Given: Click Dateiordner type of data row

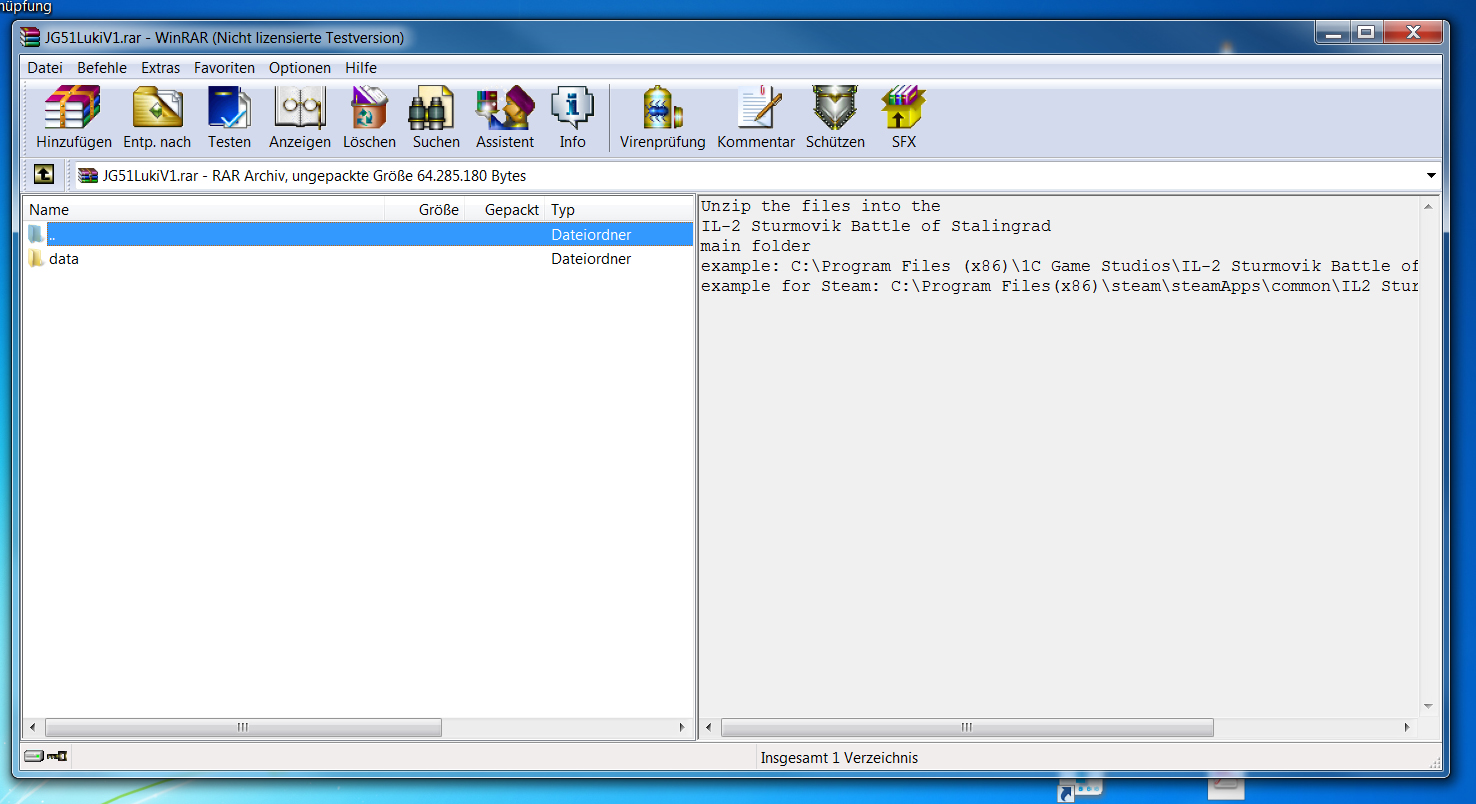Looking at the screenshot, I should [x=591, y=259].
